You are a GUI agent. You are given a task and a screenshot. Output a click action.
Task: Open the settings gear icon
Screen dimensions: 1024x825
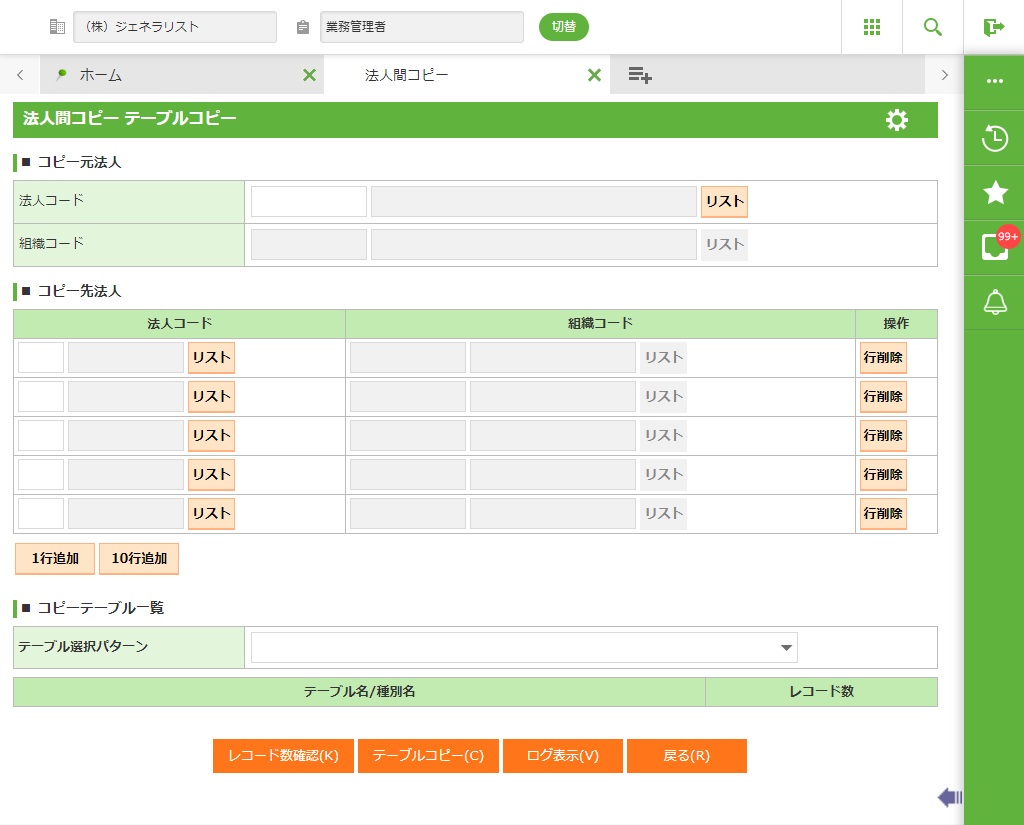pos(897,120)
